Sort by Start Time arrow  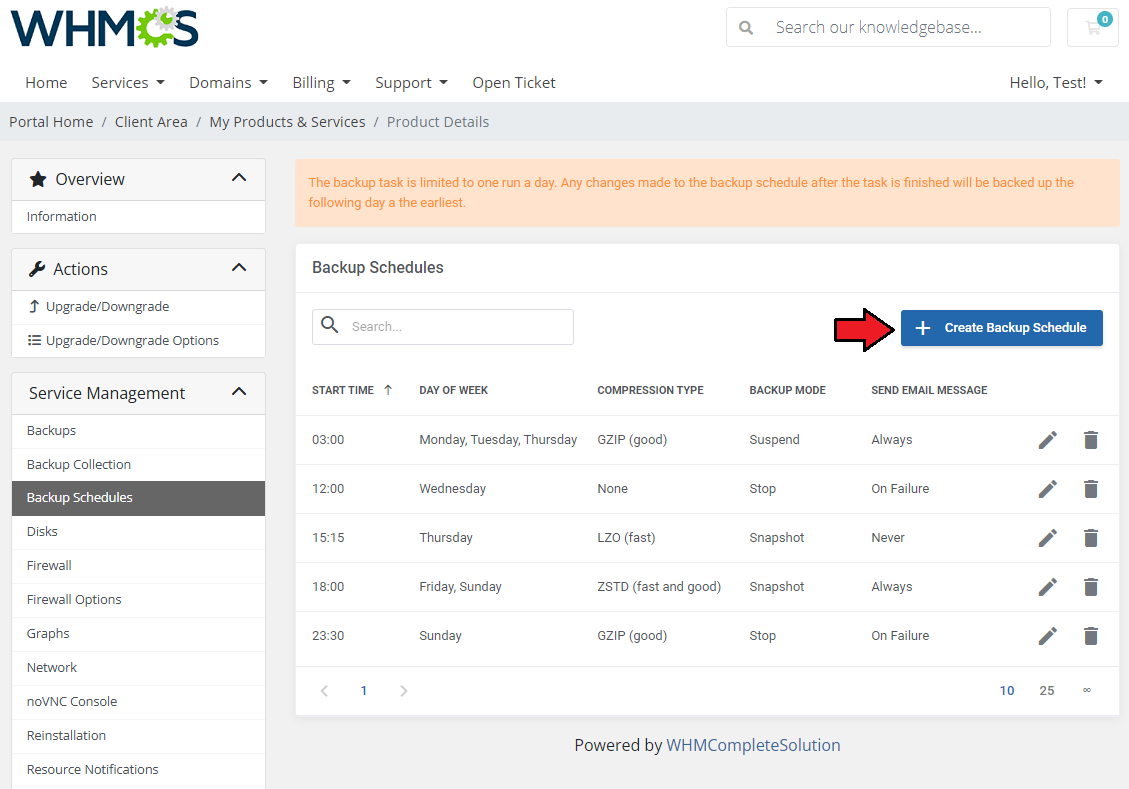click(x=388, y=390)
